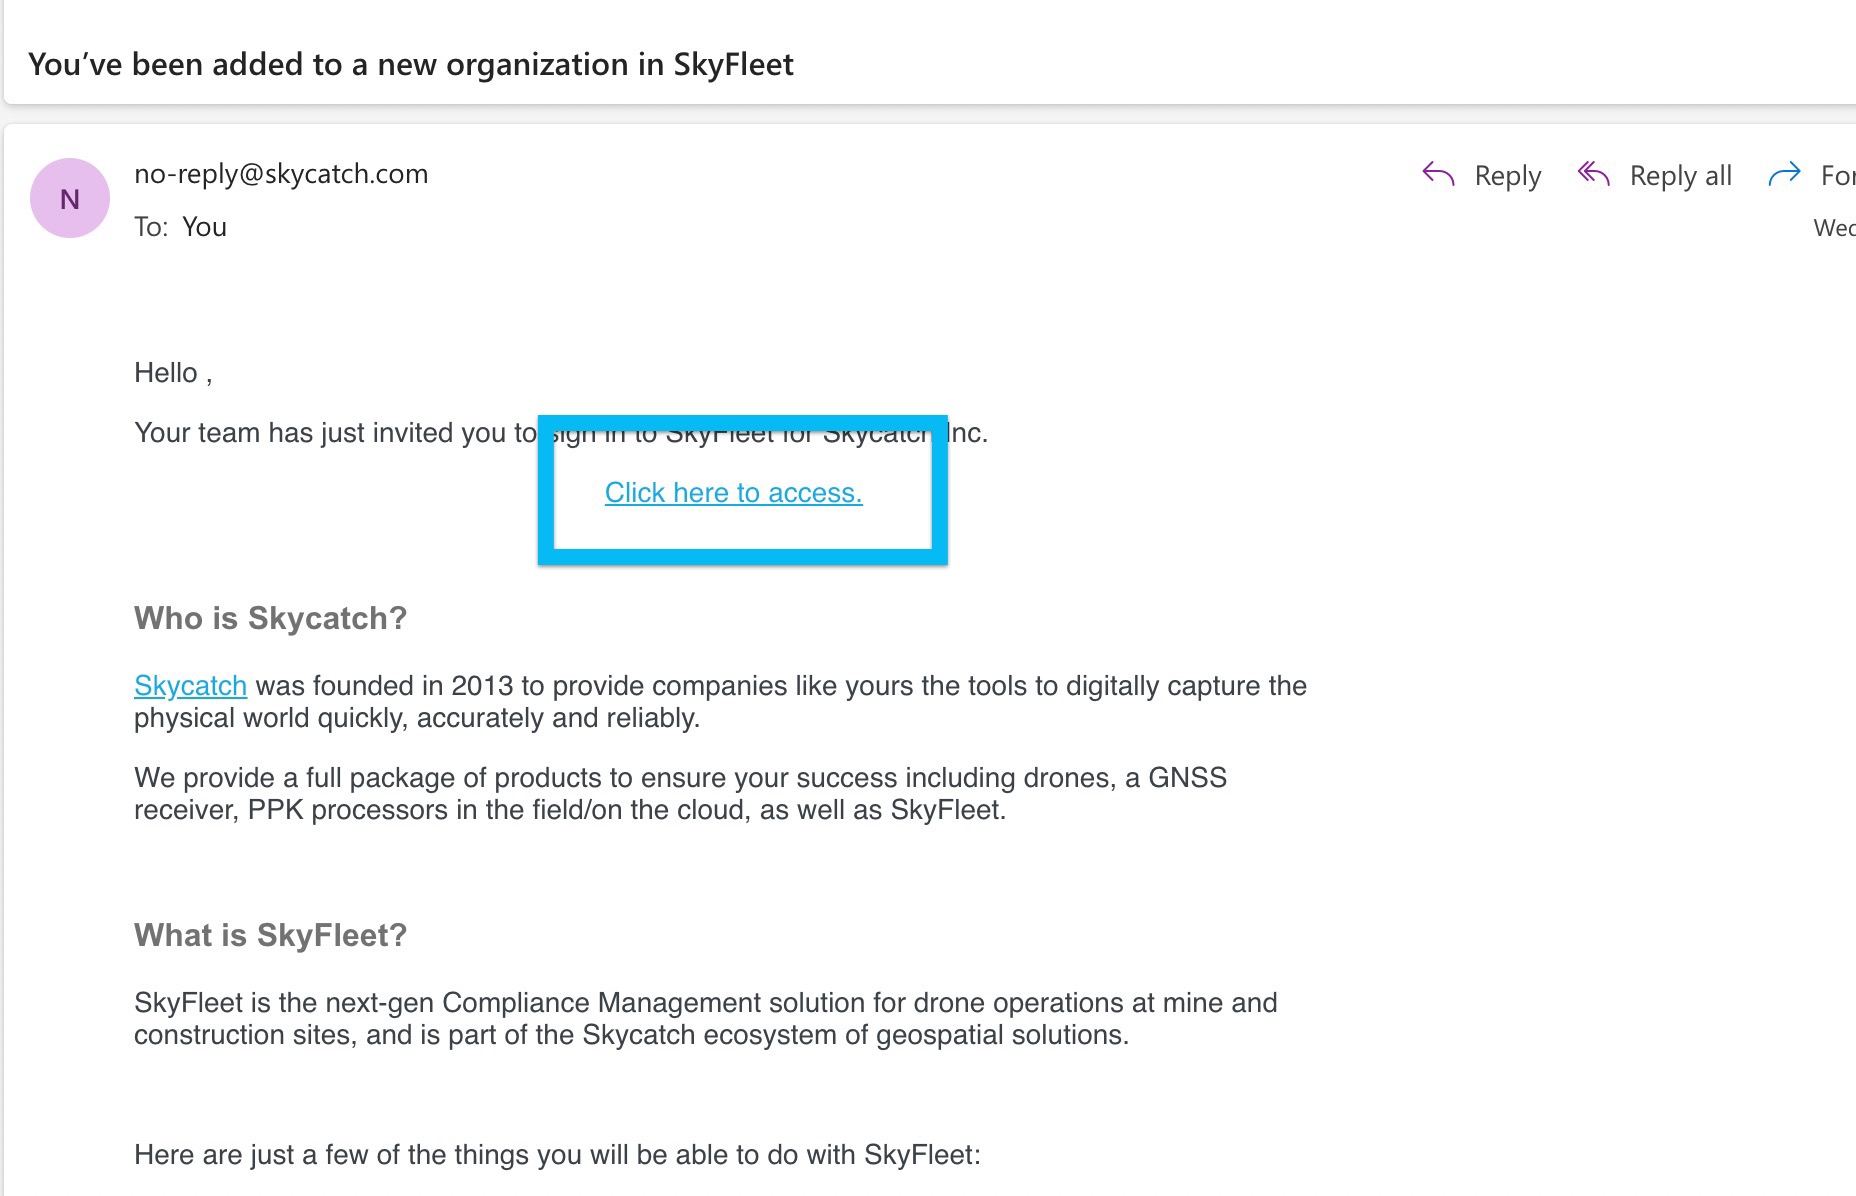Screen dimensions: 1856x1196
Task: Click the 'We provide a full package' paragraph
Action: click(x=680, y=794)
